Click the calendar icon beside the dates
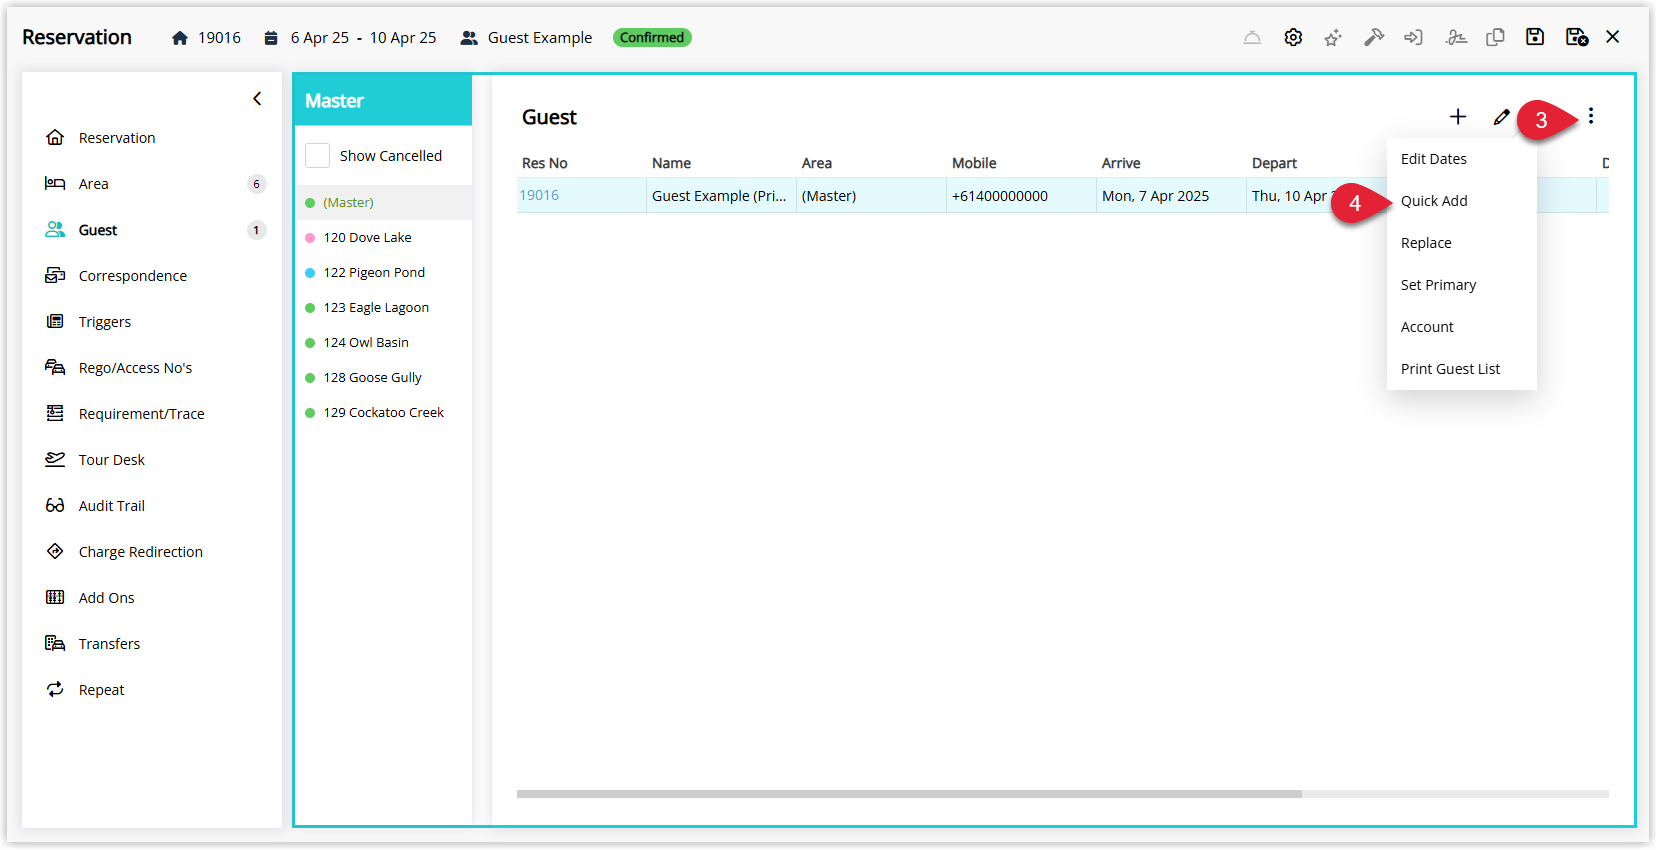Image resolution: width=1657 pixels, height=850 pixels. click(271, 38)
